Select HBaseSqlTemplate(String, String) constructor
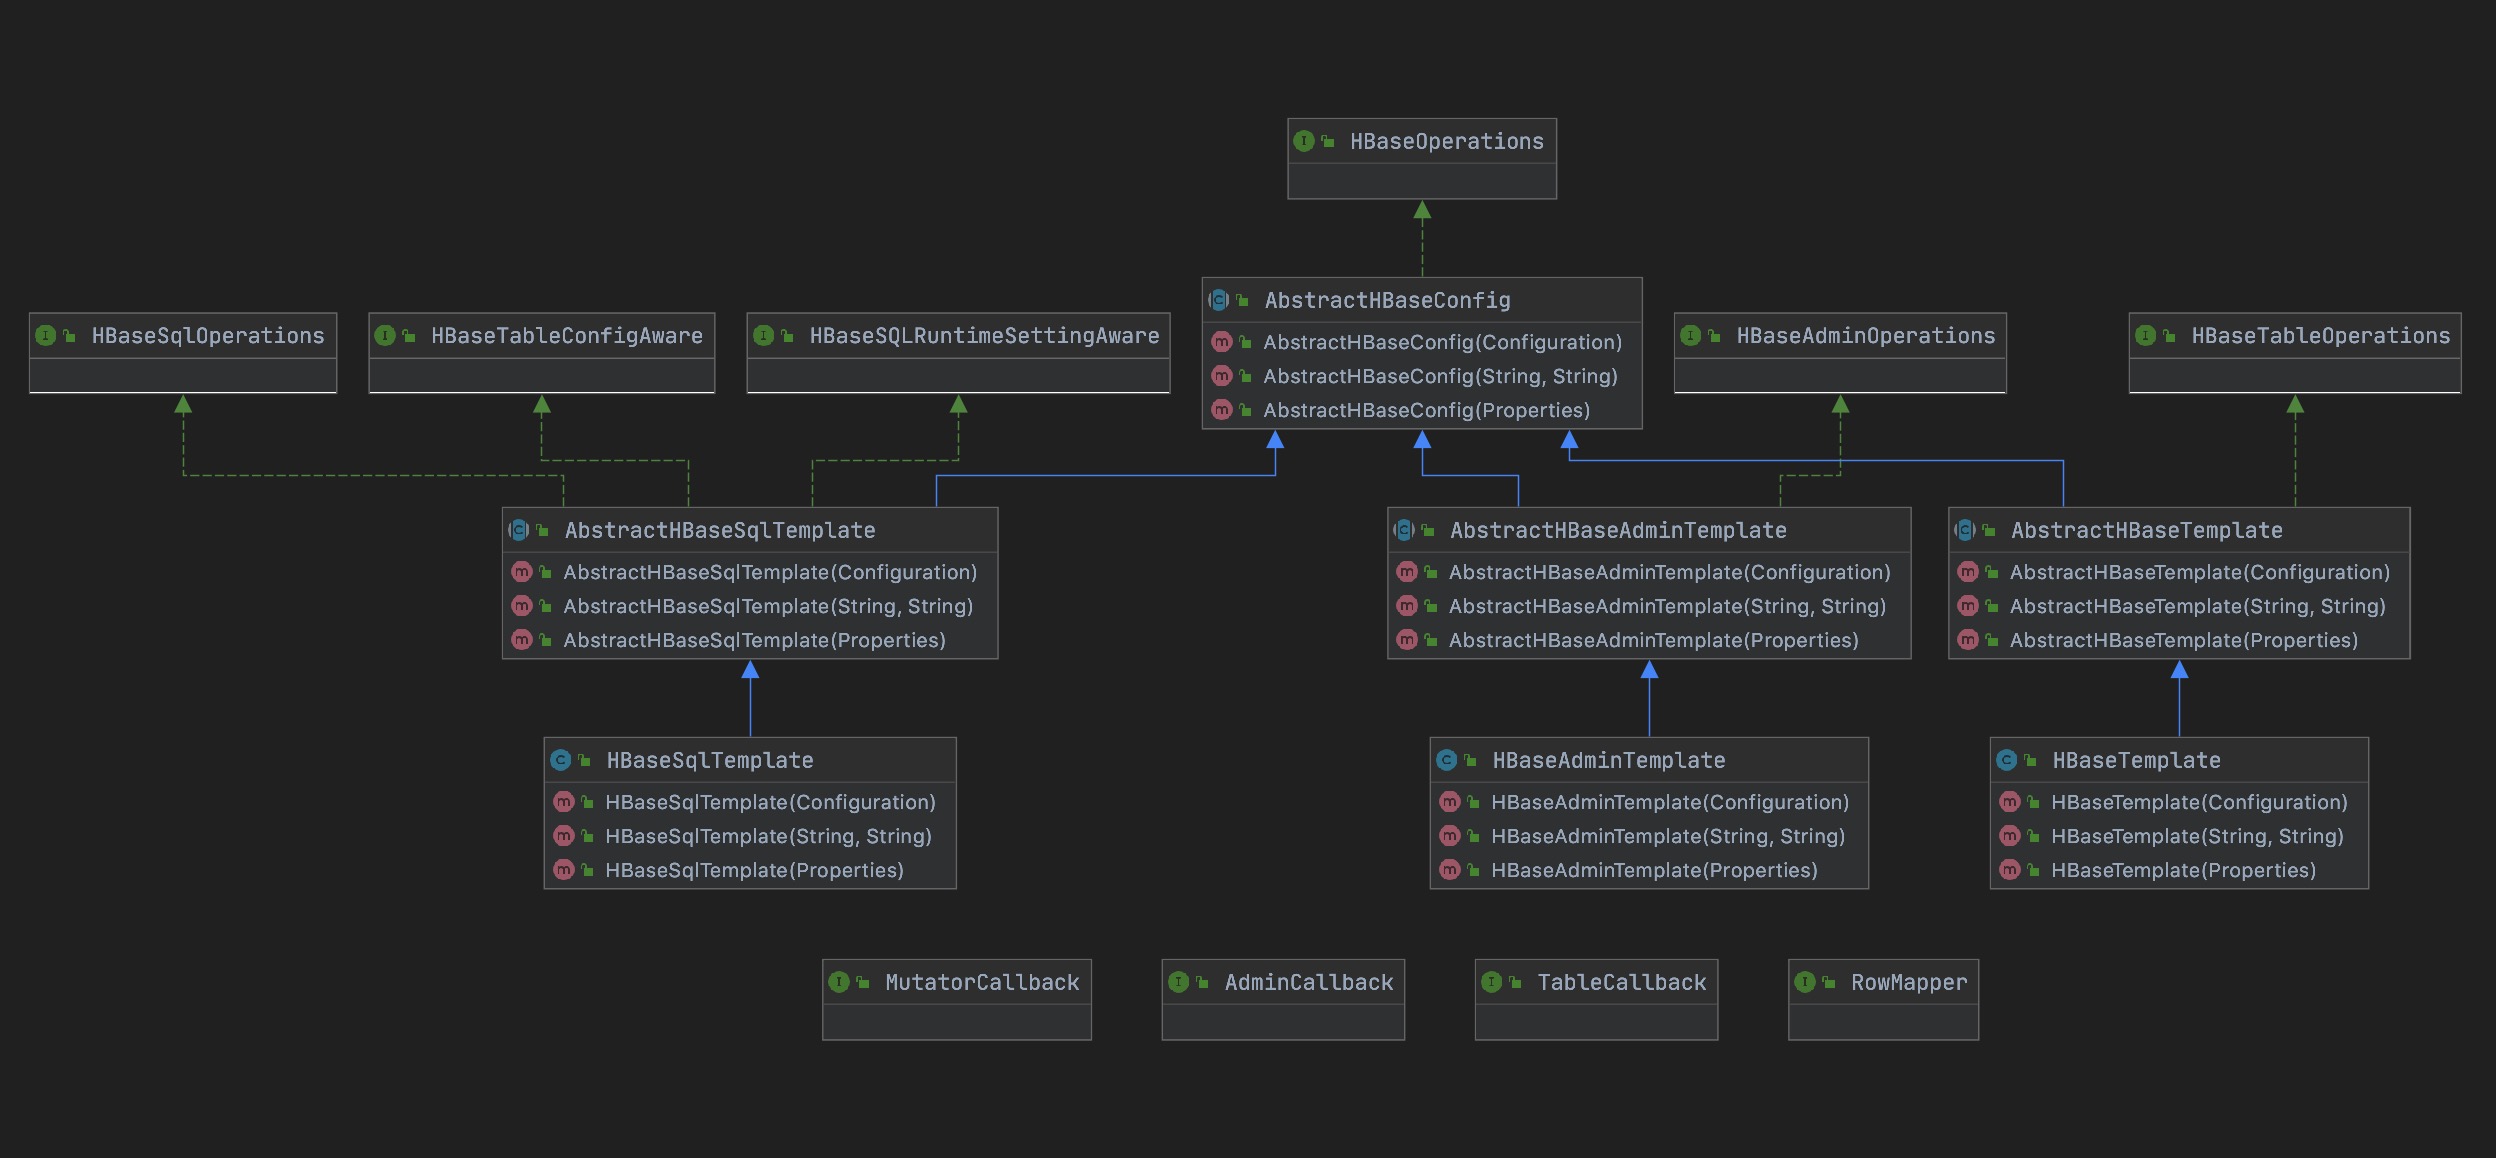2496x1158 pixels. pos(768,836)
